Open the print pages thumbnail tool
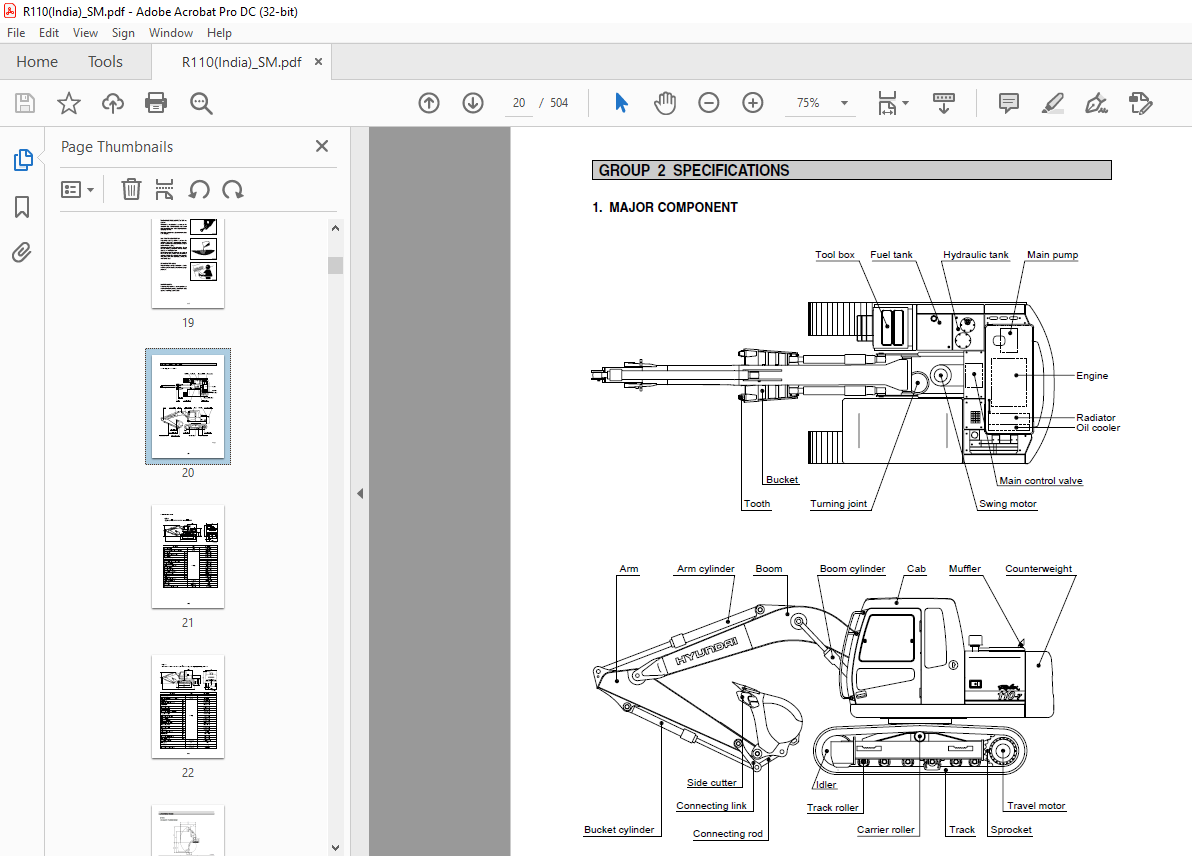The image size is (1192, 856). pyautogui.click(x=164, y=189)
